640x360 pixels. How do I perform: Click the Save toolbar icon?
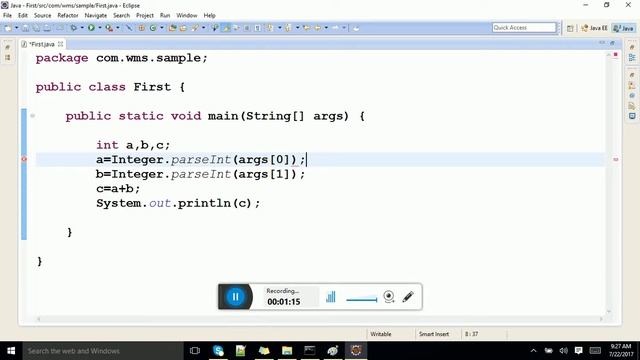(25, 28)
